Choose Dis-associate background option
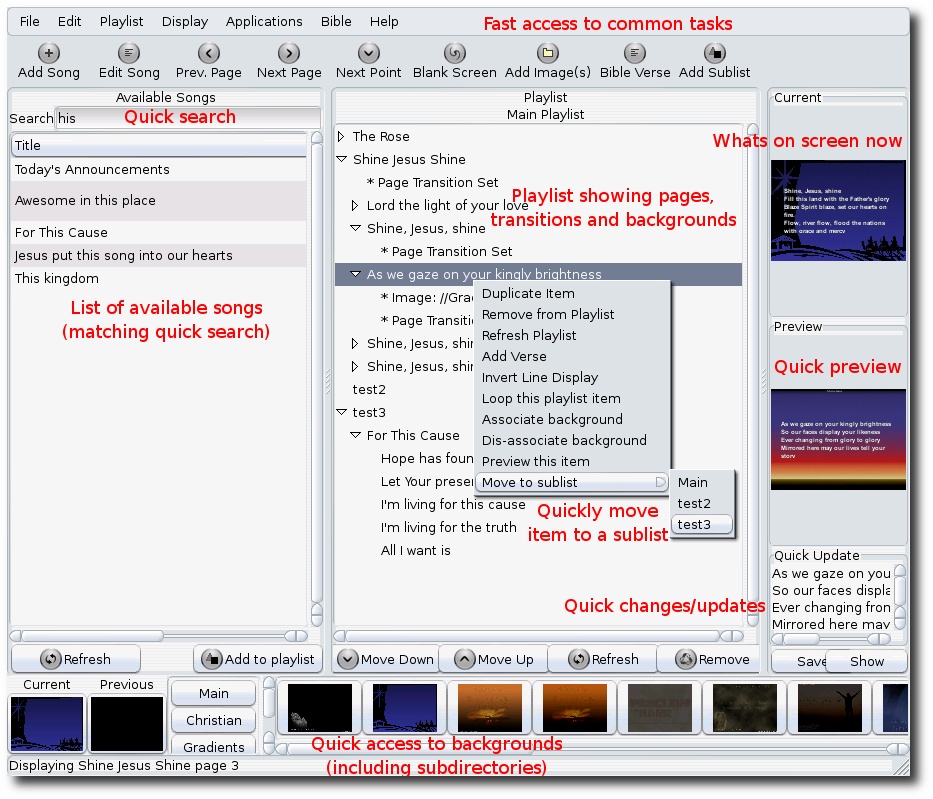This screenshot has width=933, height=799. pos(572,440)
